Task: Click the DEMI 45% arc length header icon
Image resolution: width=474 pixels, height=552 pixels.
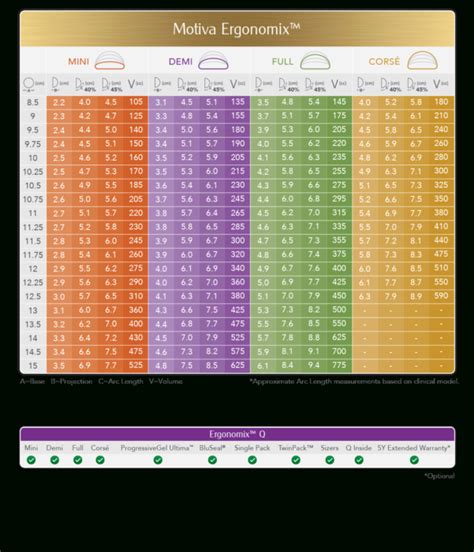Action: [213, 85]
